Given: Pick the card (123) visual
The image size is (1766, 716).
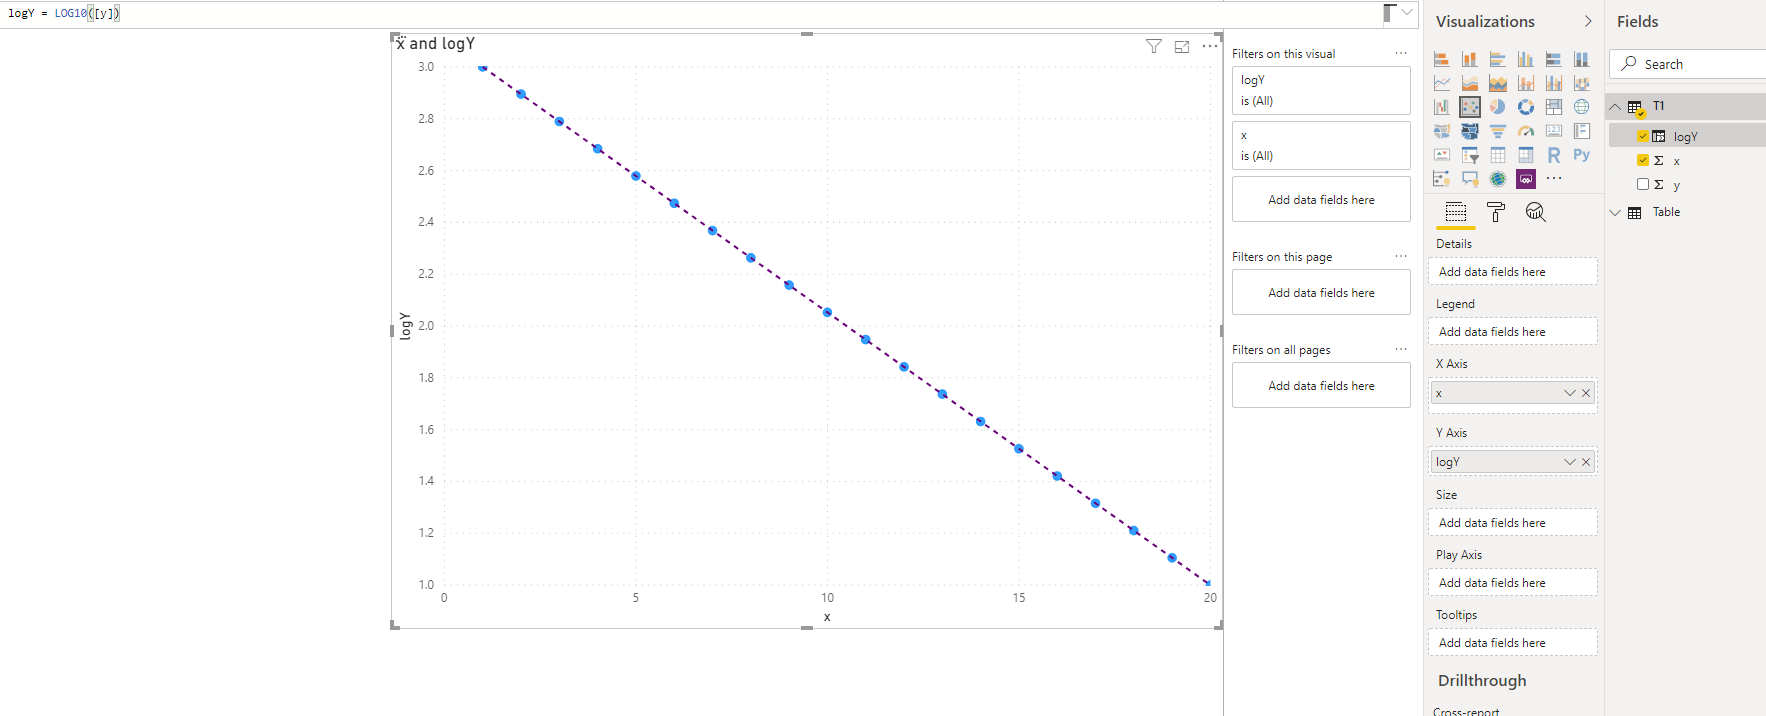Looking at the screenshot, I should click(x=1553, y=131).
